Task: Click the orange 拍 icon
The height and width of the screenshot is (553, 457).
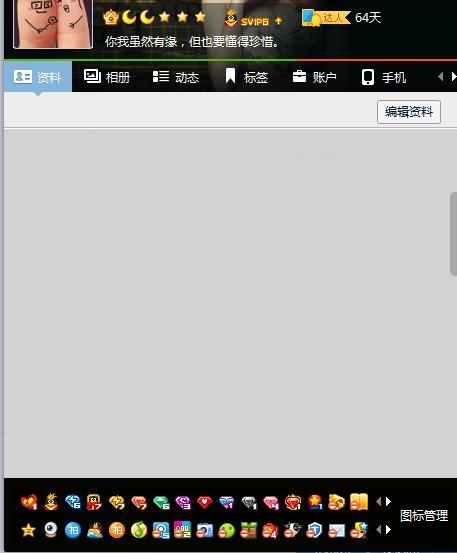Action: click(x=117, y=530)
